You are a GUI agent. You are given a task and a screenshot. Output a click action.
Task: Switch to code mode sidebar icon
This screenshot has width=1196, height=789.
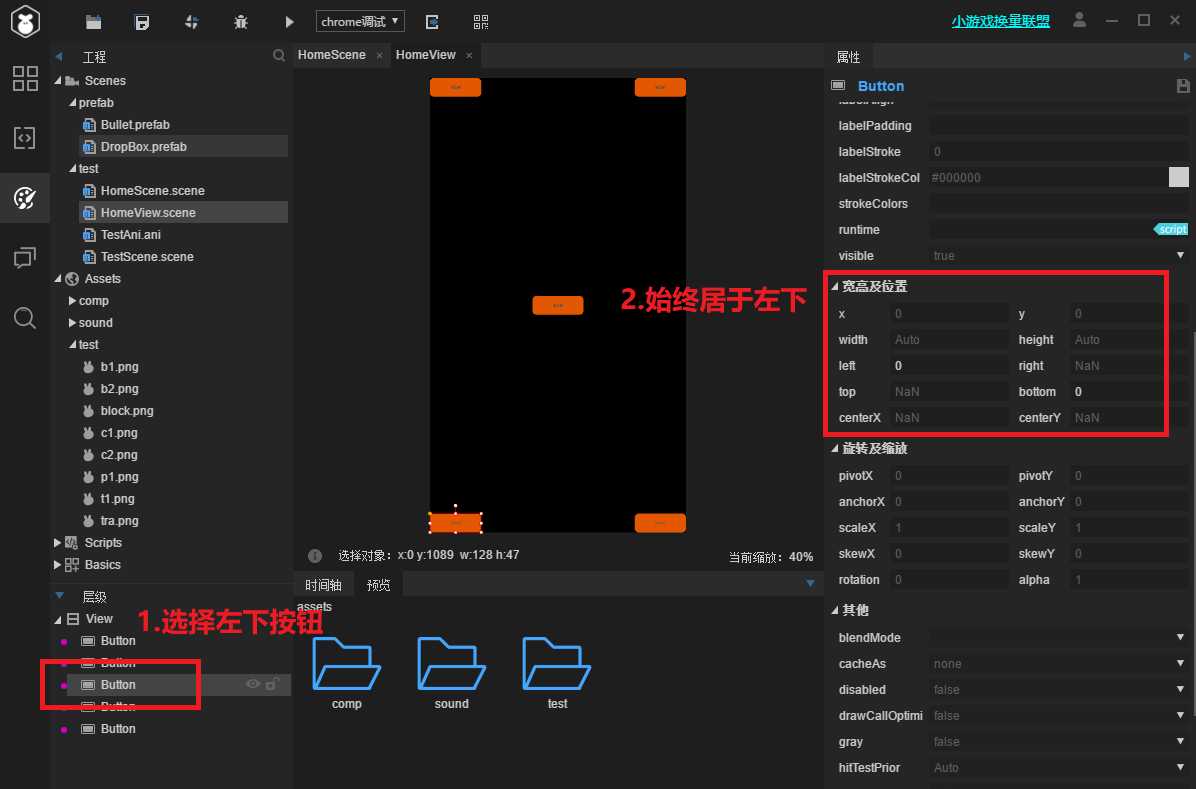point(24,138)
